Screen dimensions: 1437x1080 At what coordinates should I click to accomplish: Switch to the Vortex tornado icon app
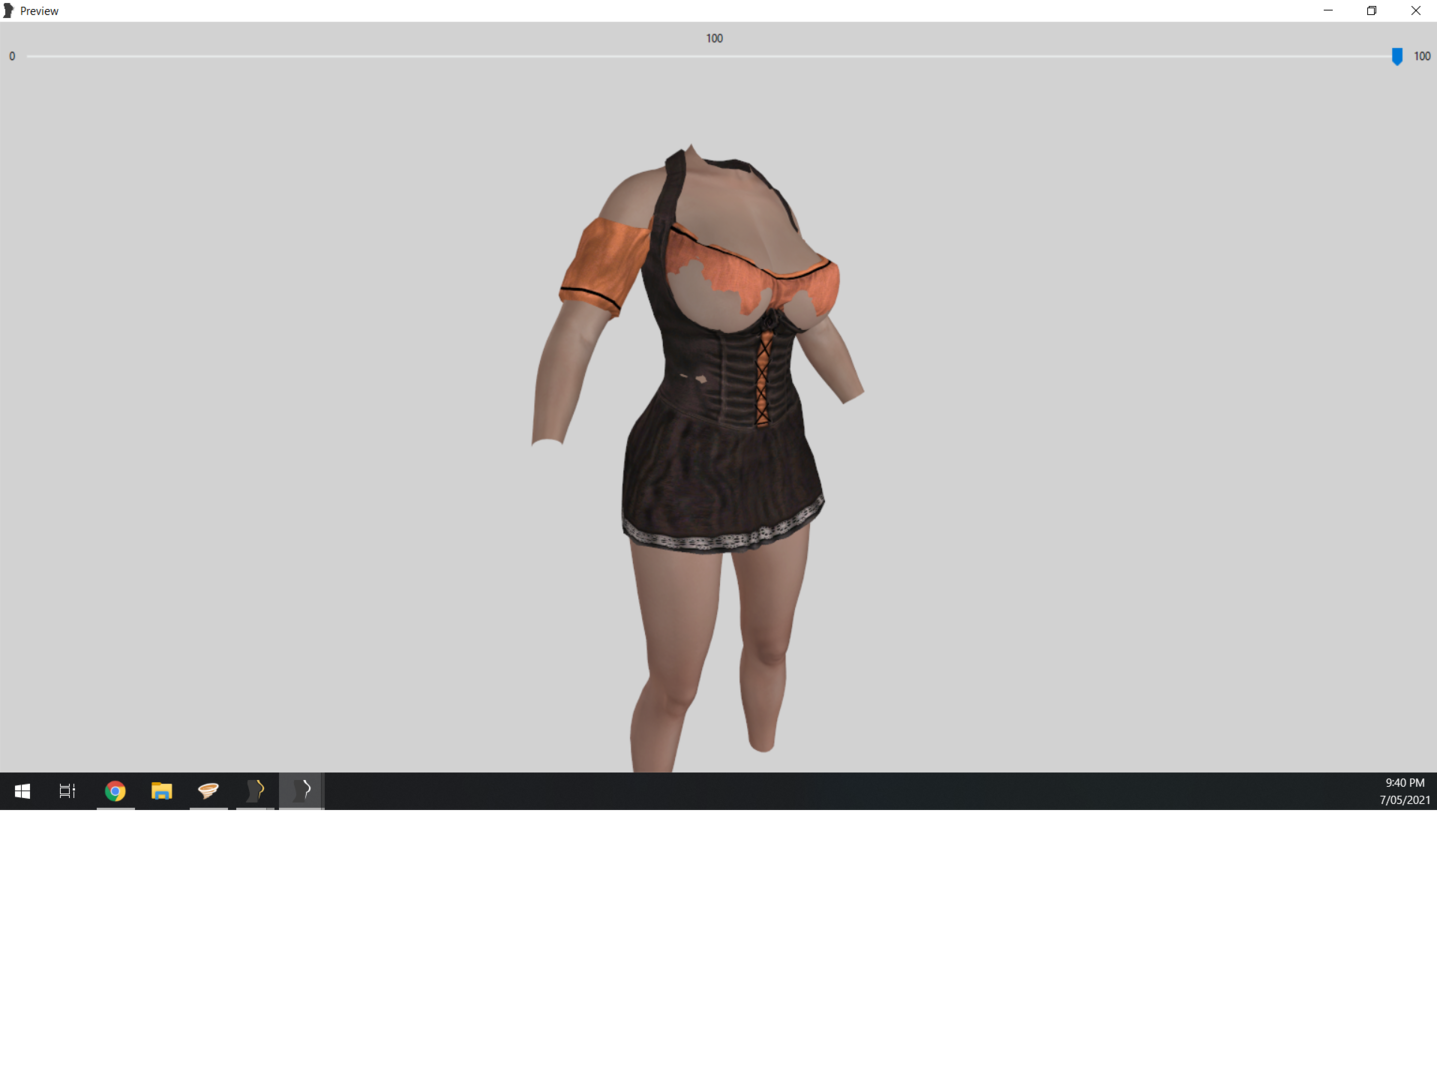208,791
